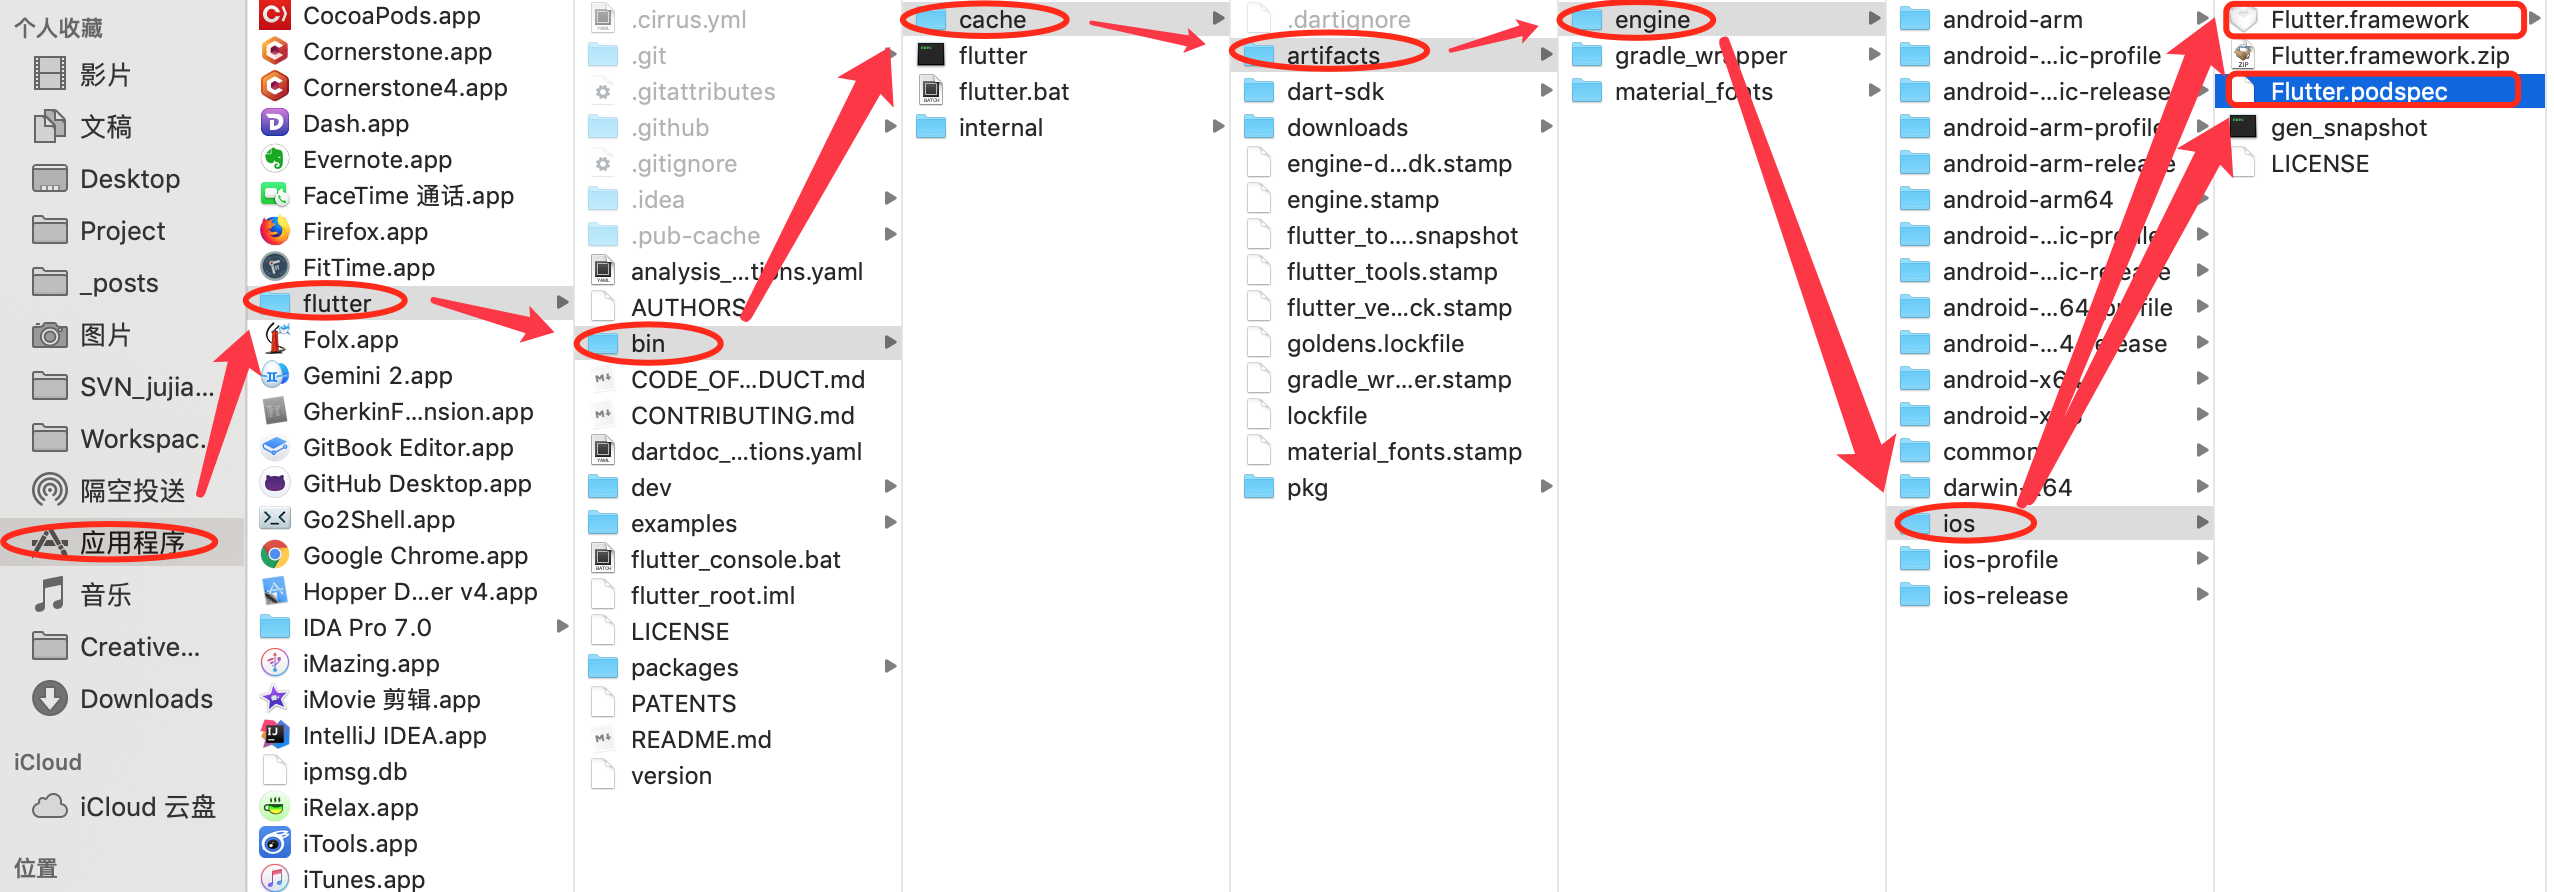Image resolution: width=2554 pixels, height=892 pixels.
Task: Click the 隔空投送 AirDrop sidebar icon
Action: click(x=50, y=490)
